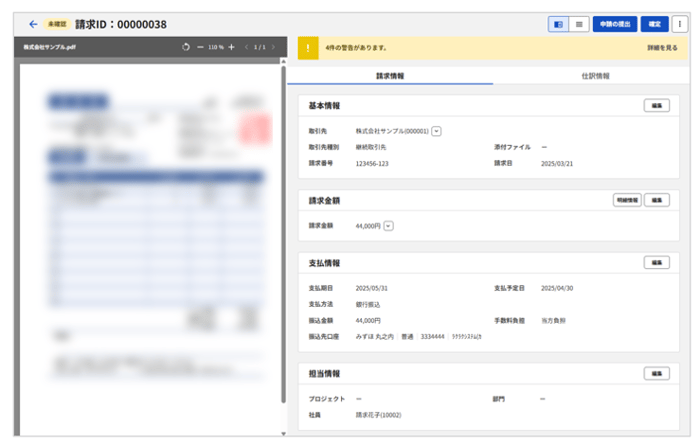
Task: Open the three-dot more options menu
Action: [679, 23]
